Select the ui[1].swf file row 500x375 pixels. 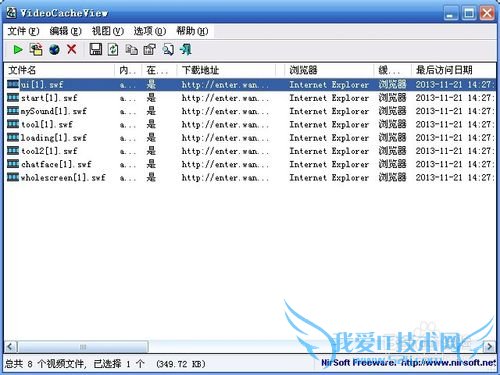250,84
